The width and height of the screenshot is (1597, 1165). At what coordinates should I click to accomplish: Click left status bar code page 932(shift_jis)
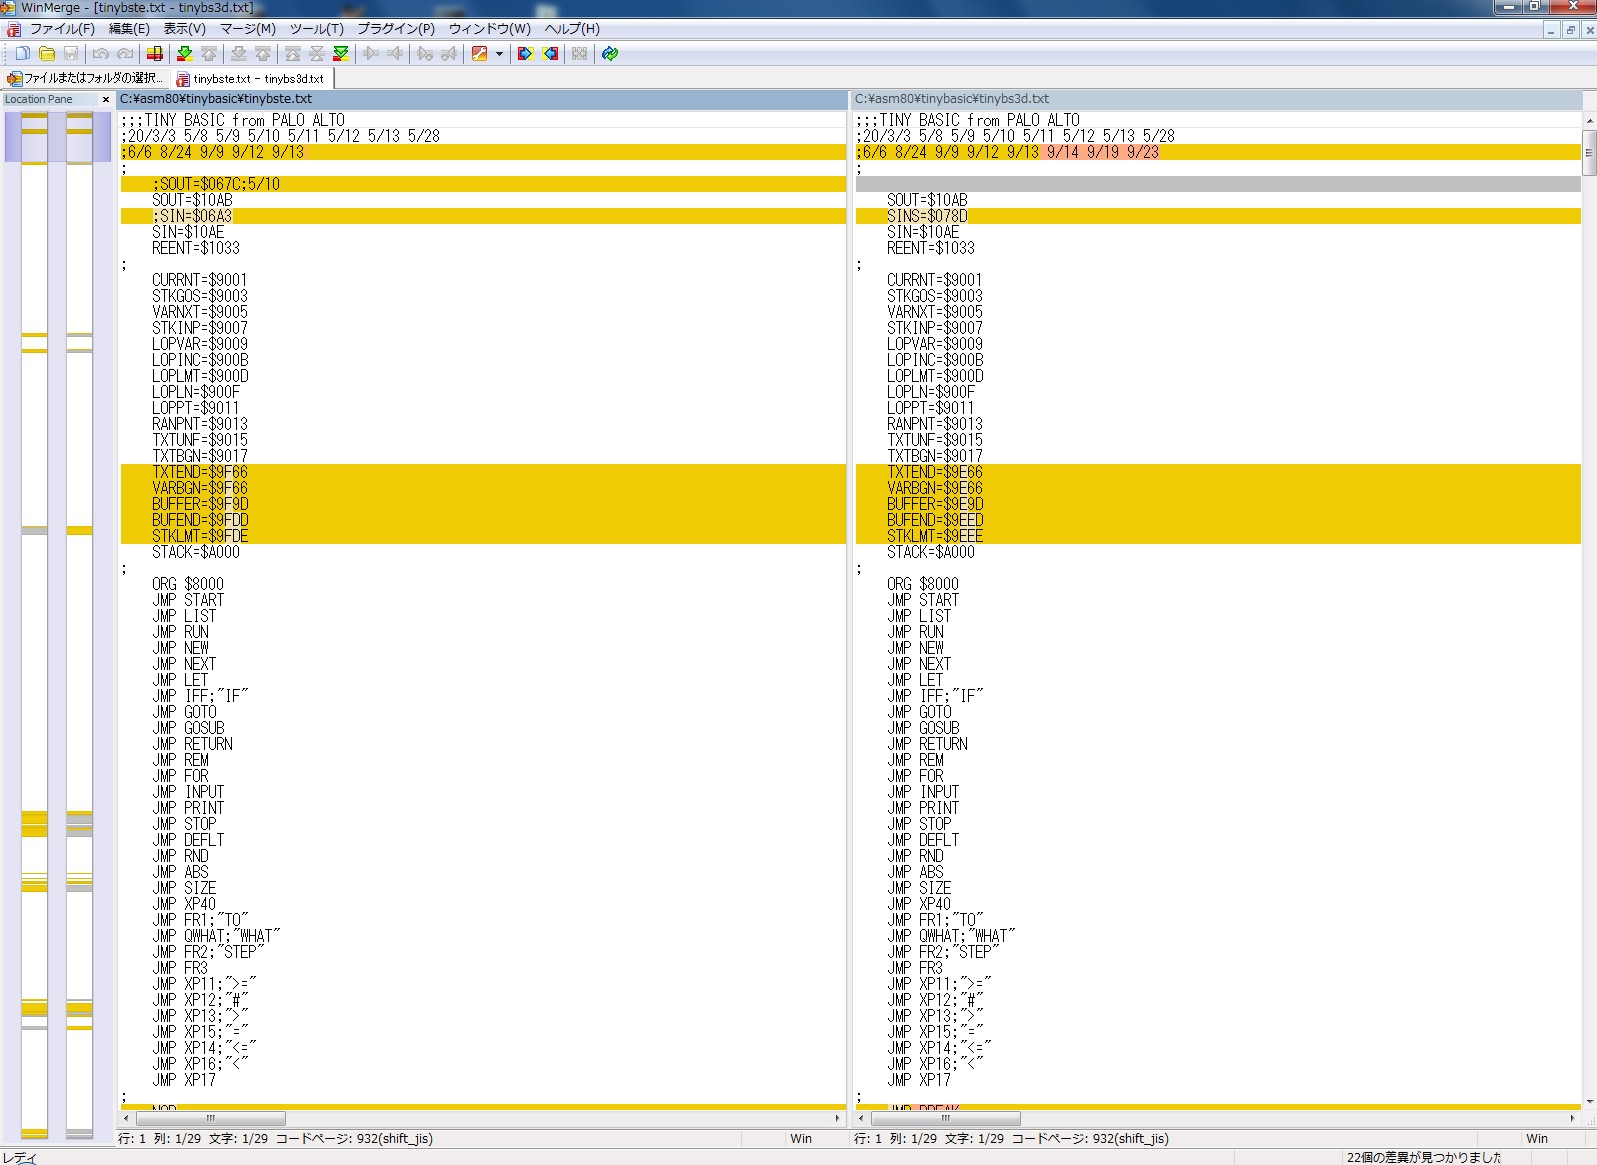click(x=355, y=1138)
